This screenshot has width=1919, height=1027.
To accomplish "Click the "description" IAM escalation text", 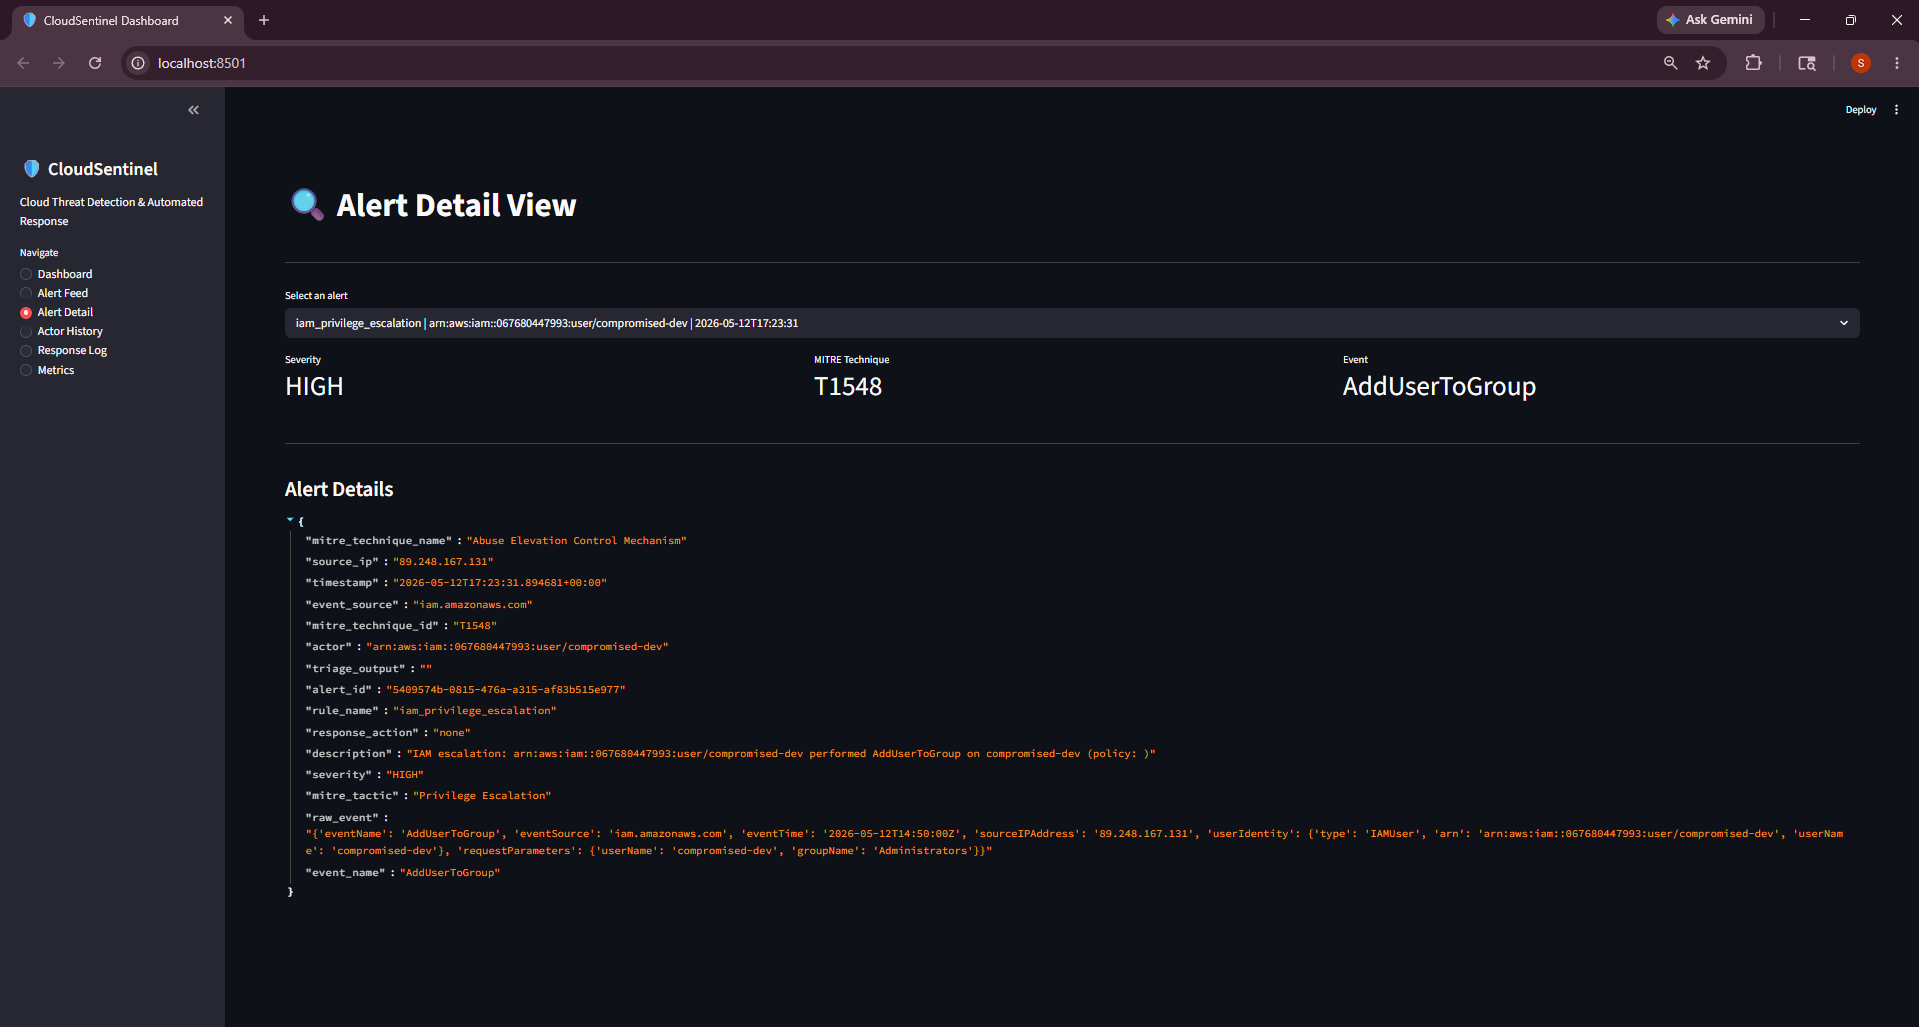I will 781,754.
